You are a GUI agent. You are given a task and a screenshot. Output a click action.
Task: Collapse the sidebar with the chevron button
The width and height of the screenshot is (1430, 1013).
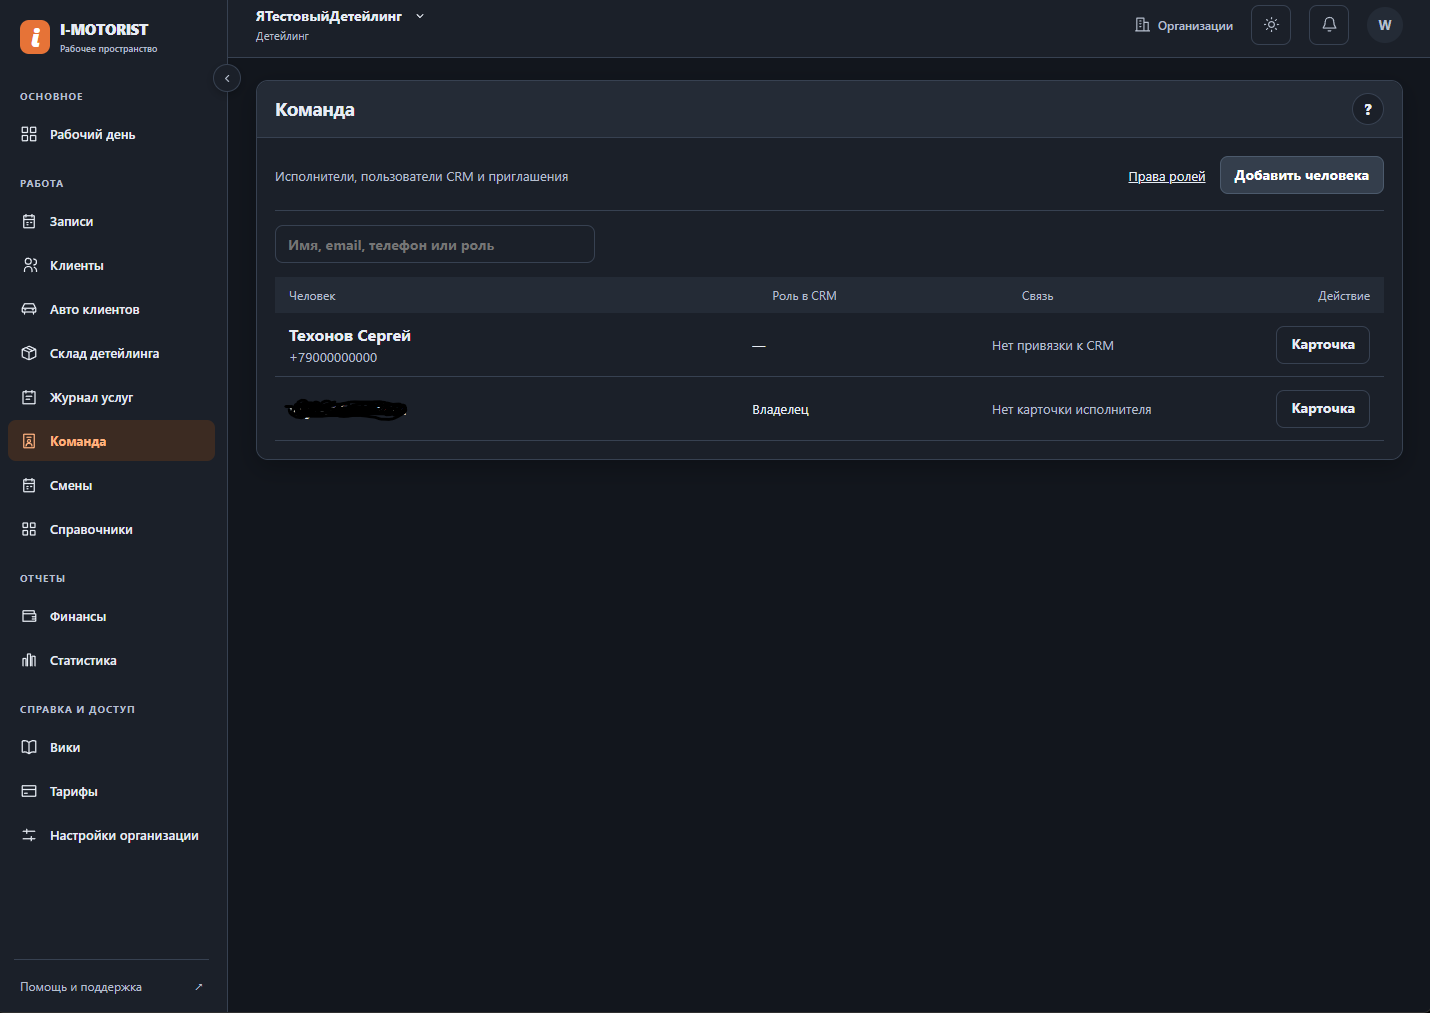pos(227,78)
